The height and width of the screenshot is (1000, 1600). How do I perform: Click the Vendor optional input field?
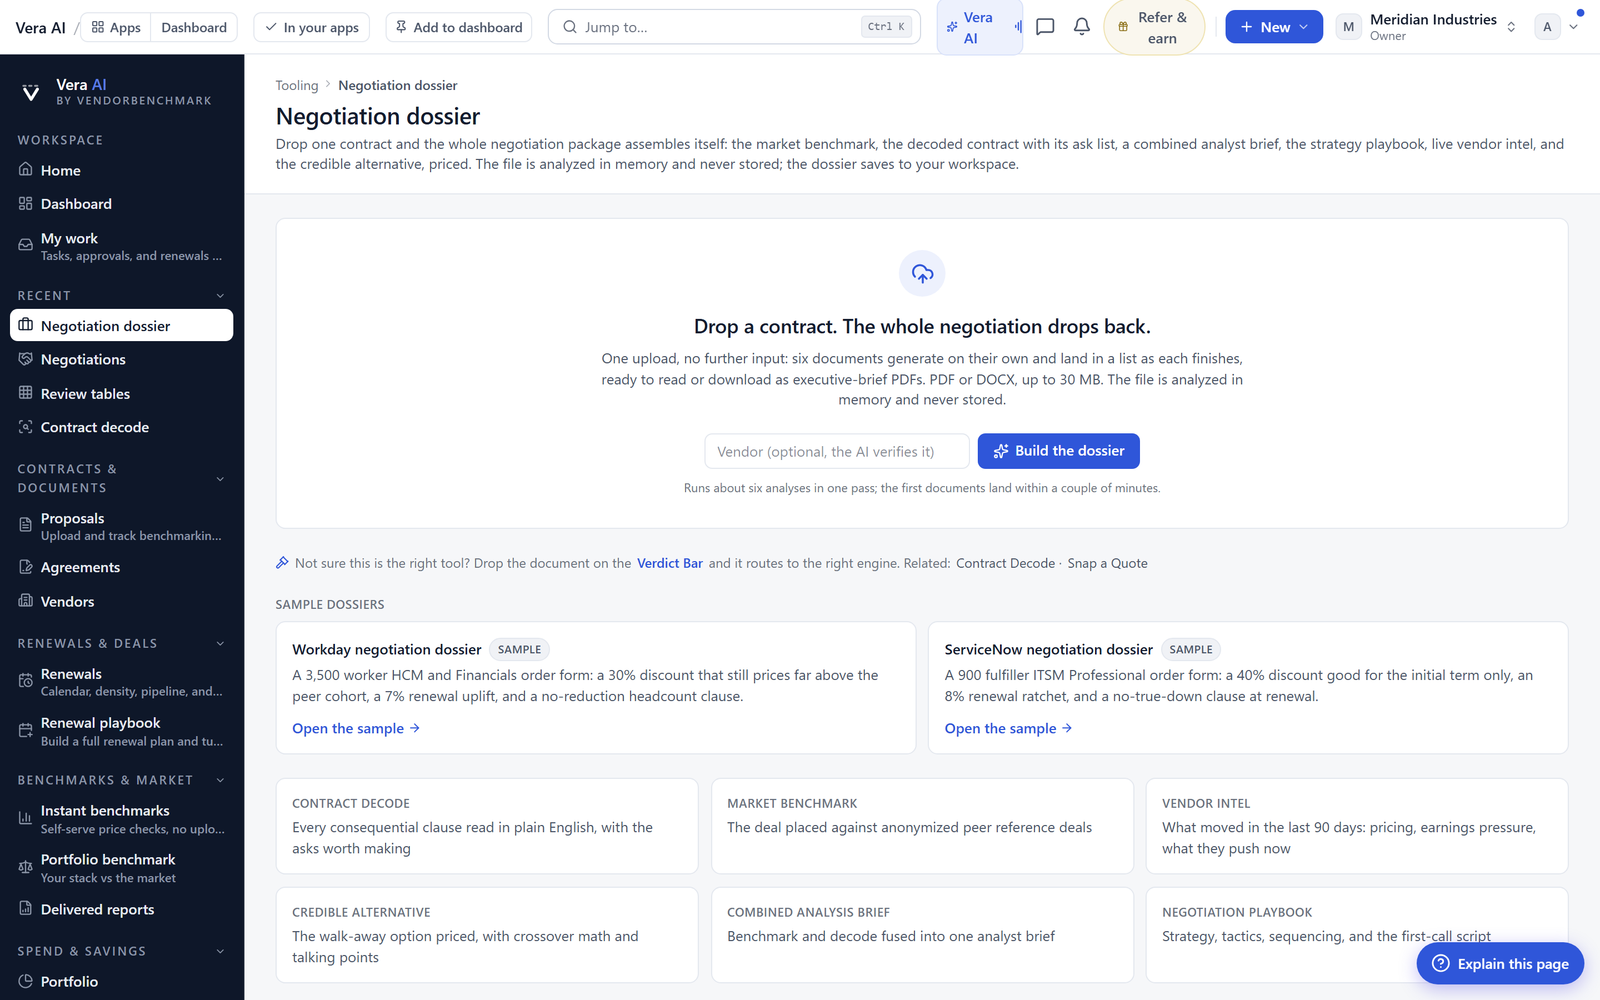pos(837,451)
